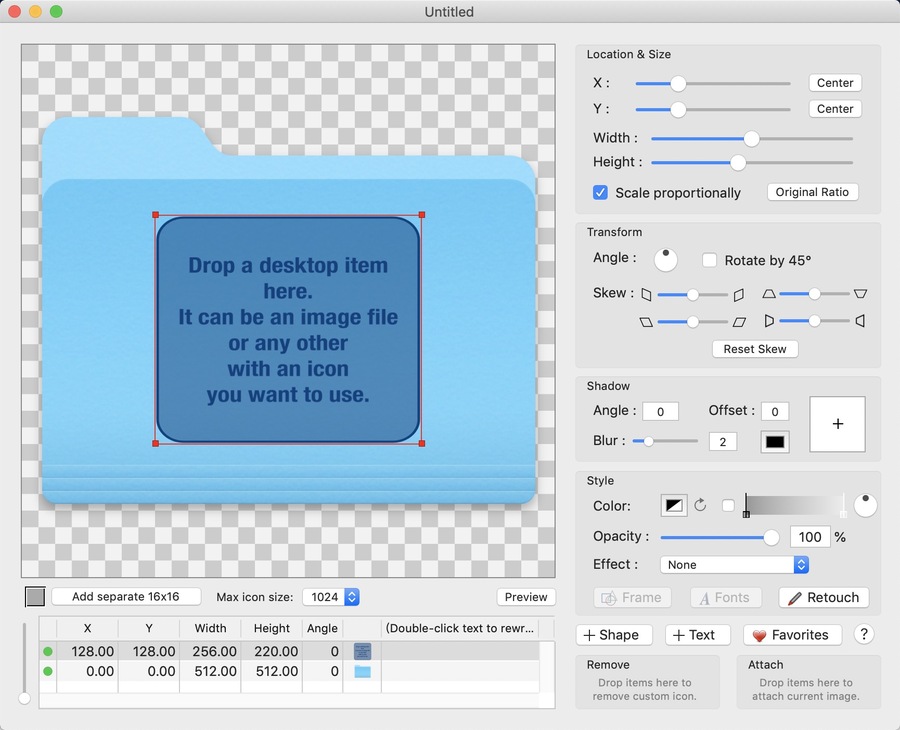Add a new Shape
900x730 pixels.
[x=614, y=635]
